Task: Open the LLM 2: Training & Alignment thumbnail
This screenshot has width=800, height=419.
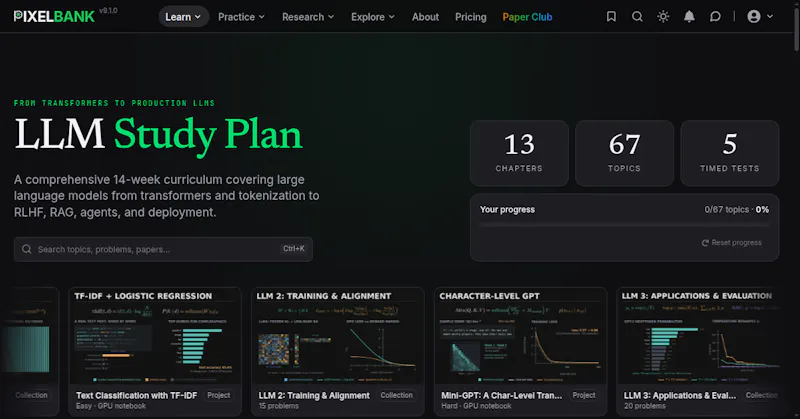Action: [x=338, y=336]
